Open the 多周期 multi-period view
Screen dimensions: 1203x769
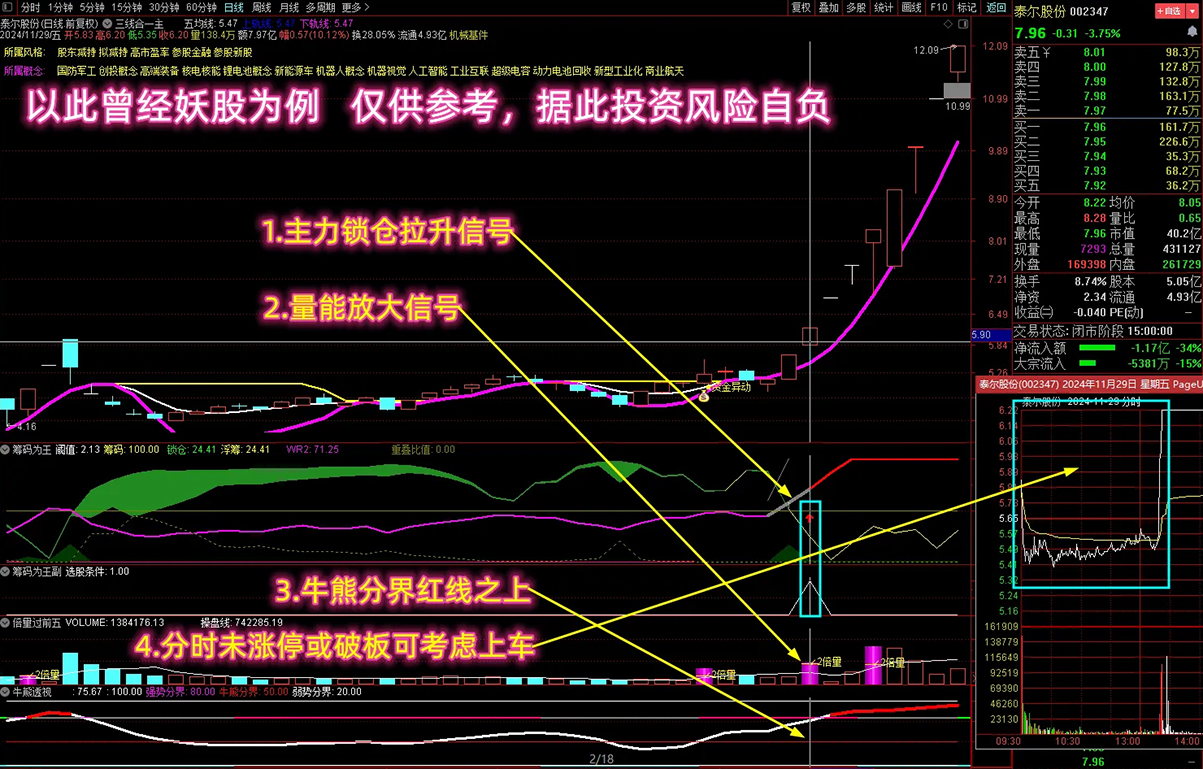coord(320,7)
